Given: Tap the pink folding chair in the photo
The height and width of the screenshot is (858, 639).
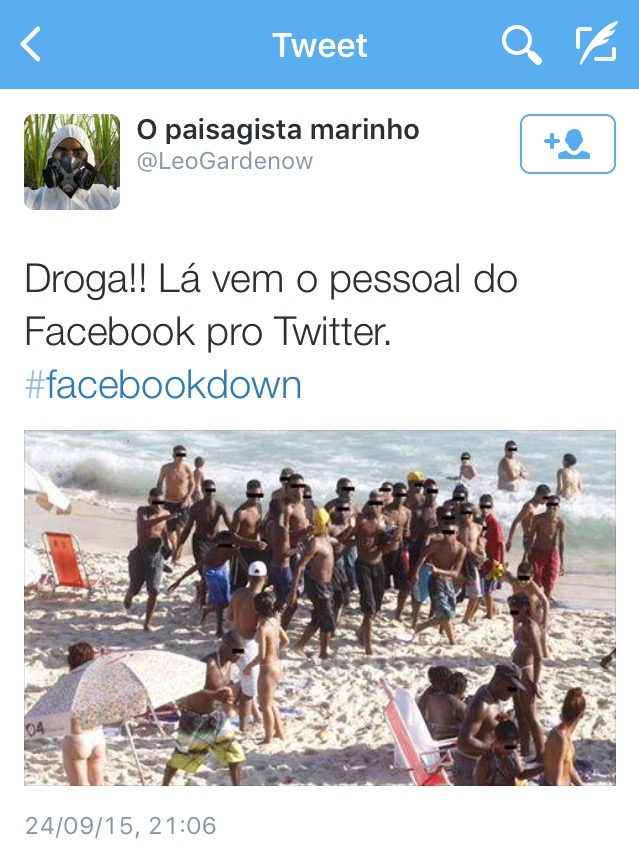Looking at the screenshot, I should click(x=416, y=731).
